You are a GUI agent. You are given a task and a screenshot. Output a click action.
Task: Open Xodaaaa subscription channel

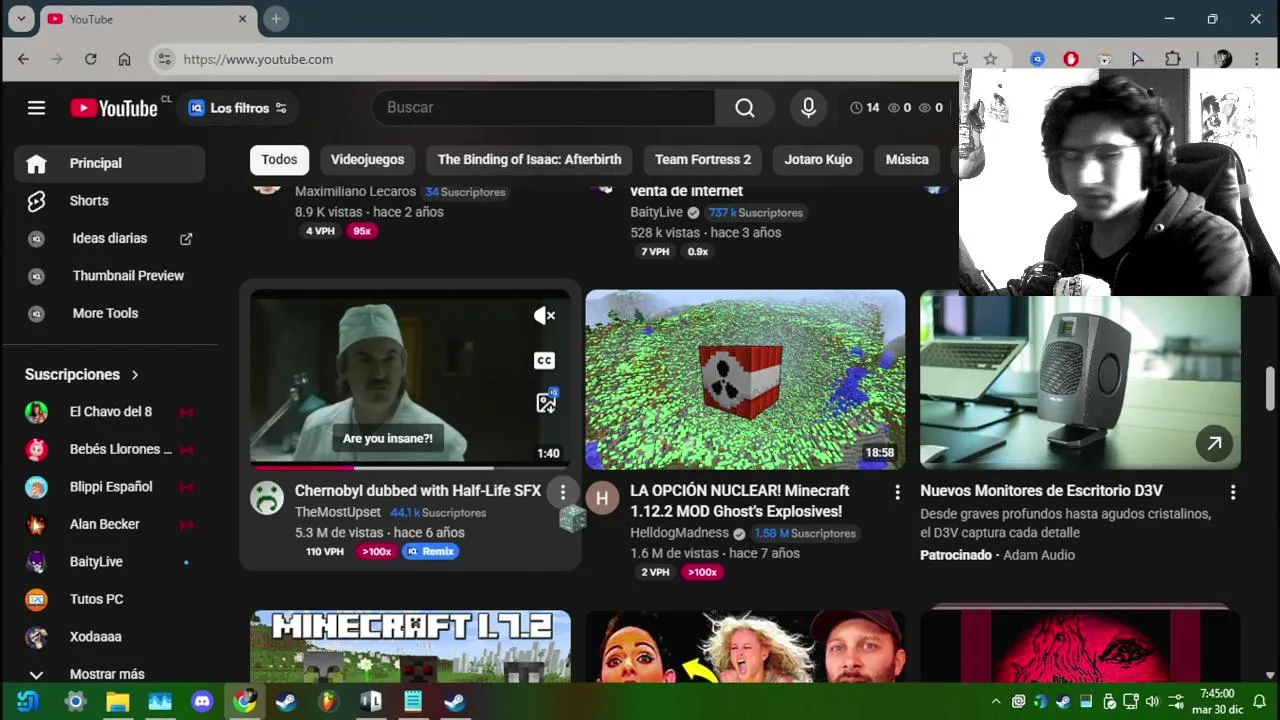(110, 637)
